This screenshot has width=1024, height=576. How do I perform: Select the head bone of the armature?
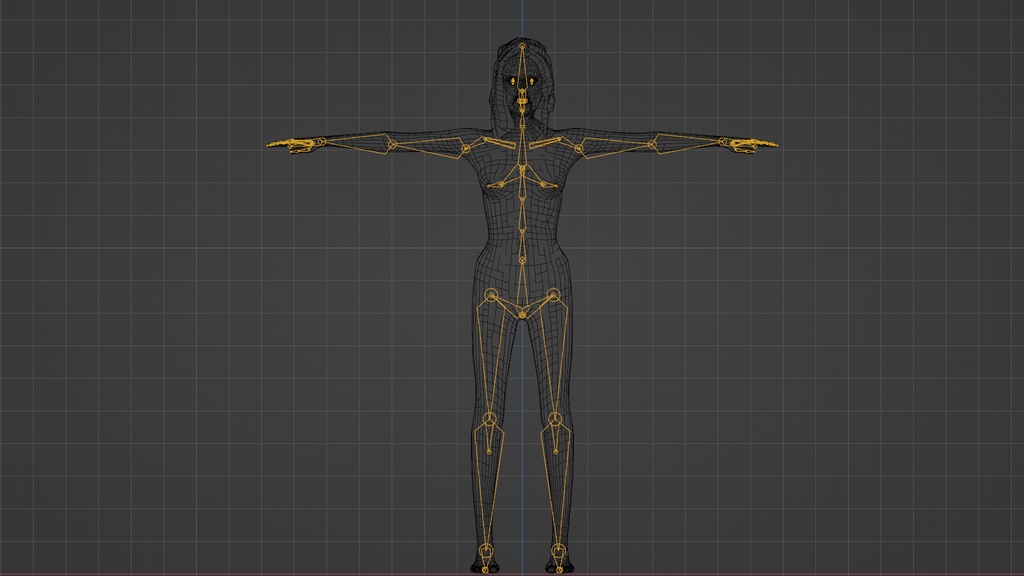click(522, 47)
